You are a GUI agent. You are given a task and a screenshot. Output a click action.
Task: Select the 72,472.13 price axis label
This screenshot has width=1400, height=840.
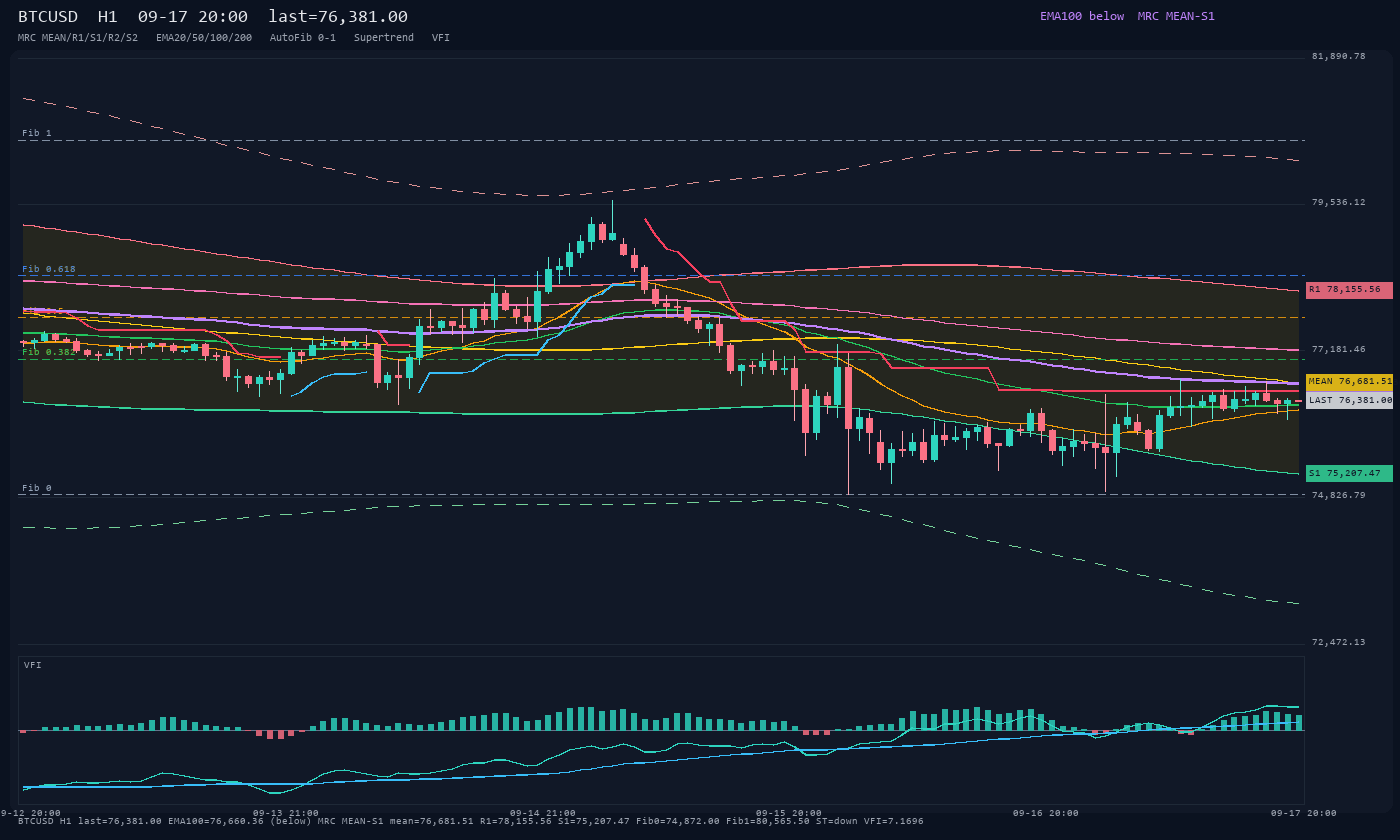point(1339,642)
